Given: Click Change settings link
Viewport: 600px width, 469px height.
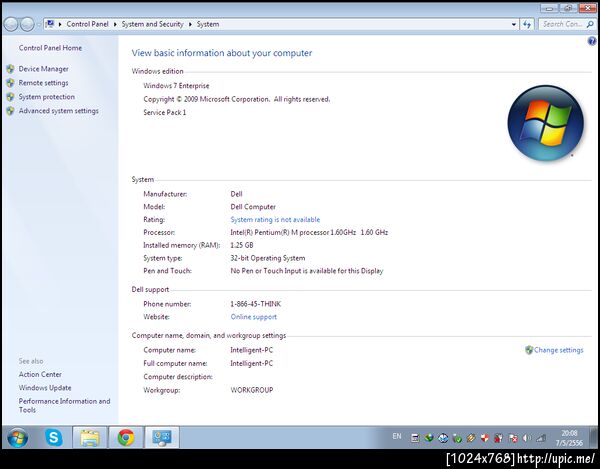Looking at the screenshot, I should pos(559,350).
